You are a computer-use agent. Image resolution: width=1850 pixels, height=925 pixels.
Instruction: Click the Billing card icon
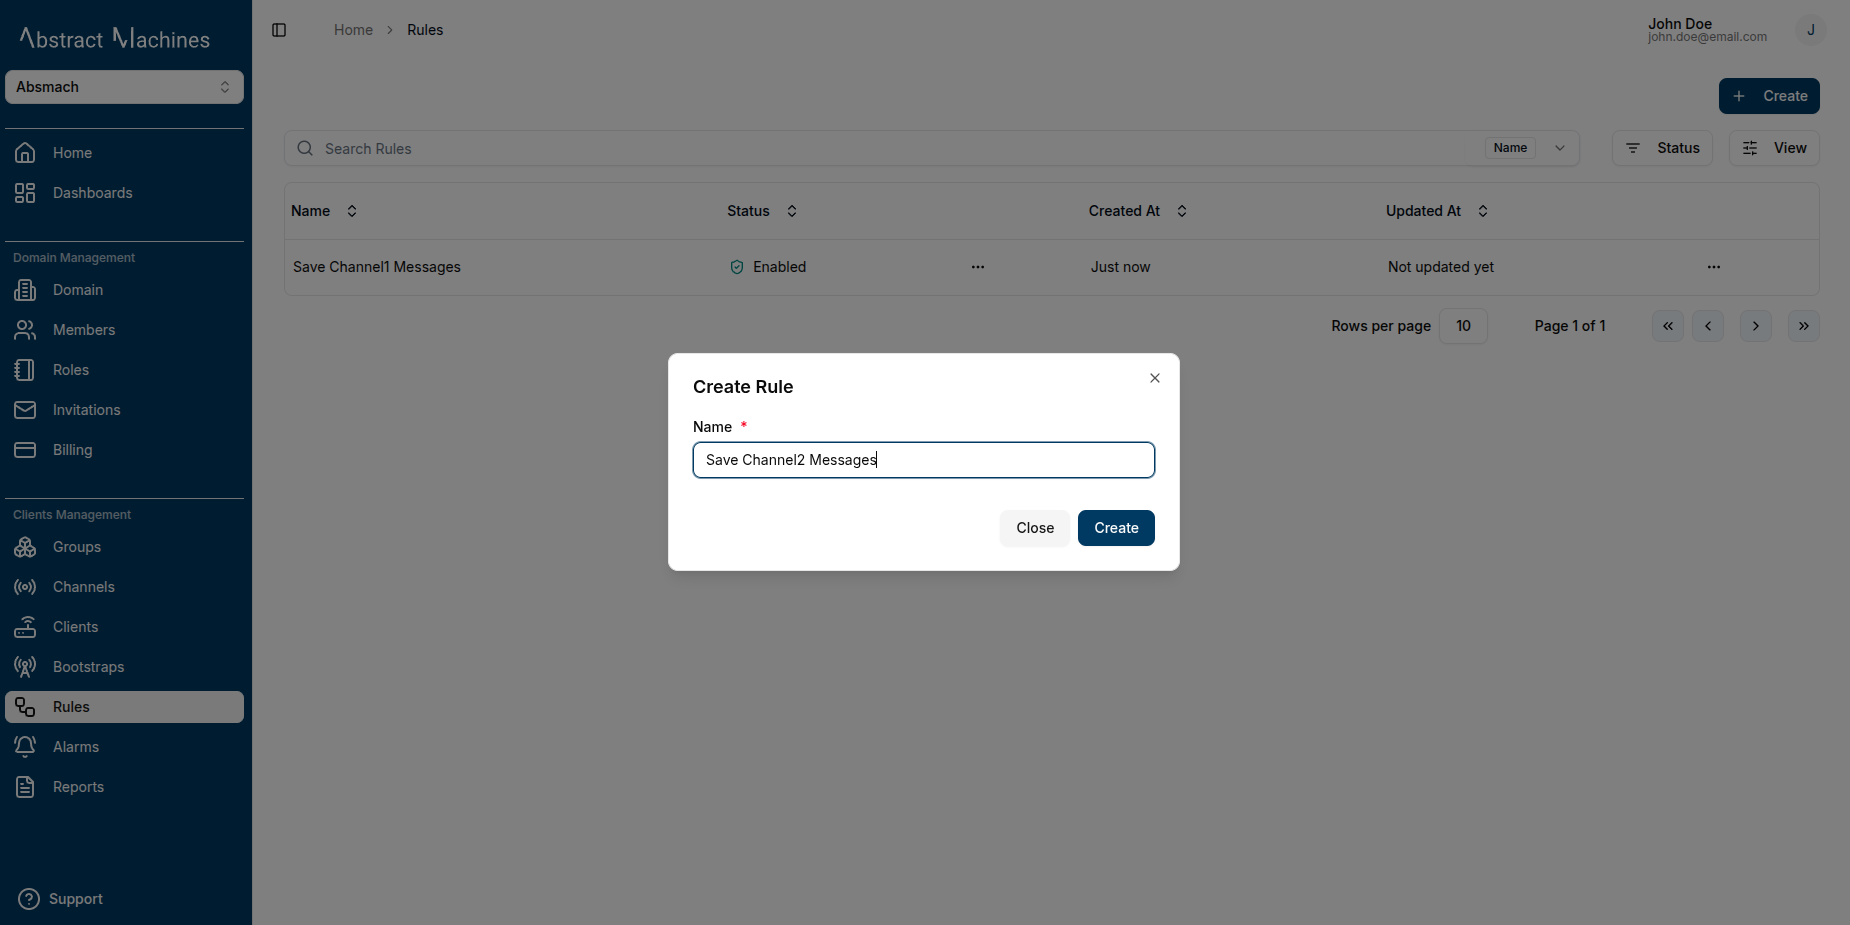pos(25,450)
